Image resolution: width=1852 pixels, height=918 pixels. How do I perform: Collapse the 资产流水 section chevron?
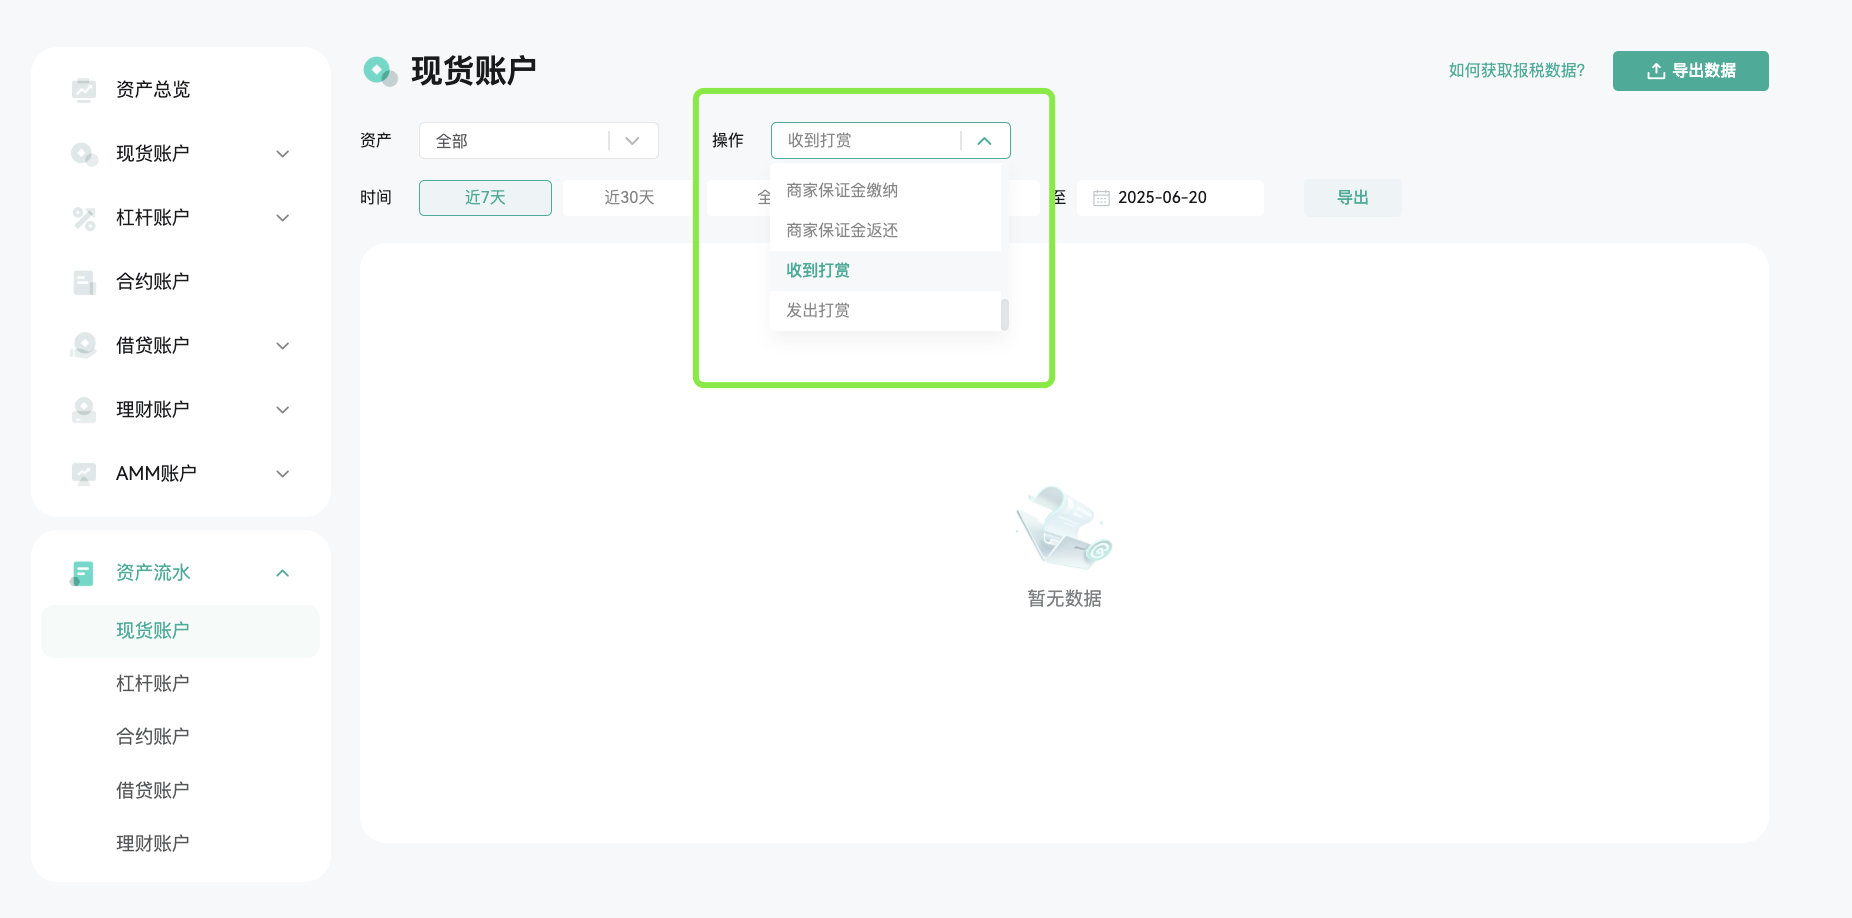pos(283,573)
